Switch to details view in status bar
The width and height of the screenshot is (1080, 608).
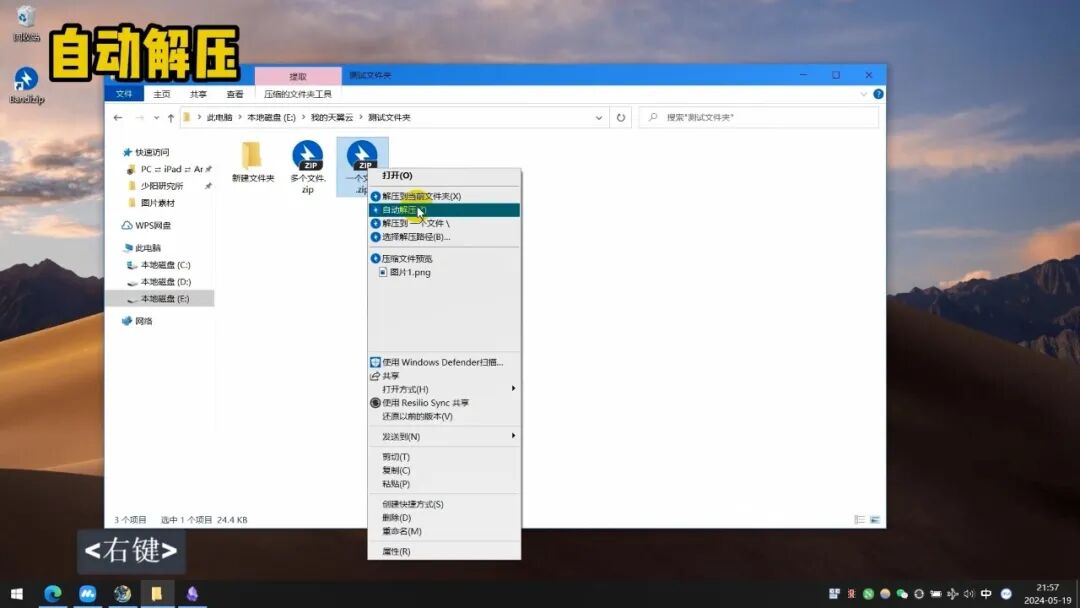pos(860,520)
